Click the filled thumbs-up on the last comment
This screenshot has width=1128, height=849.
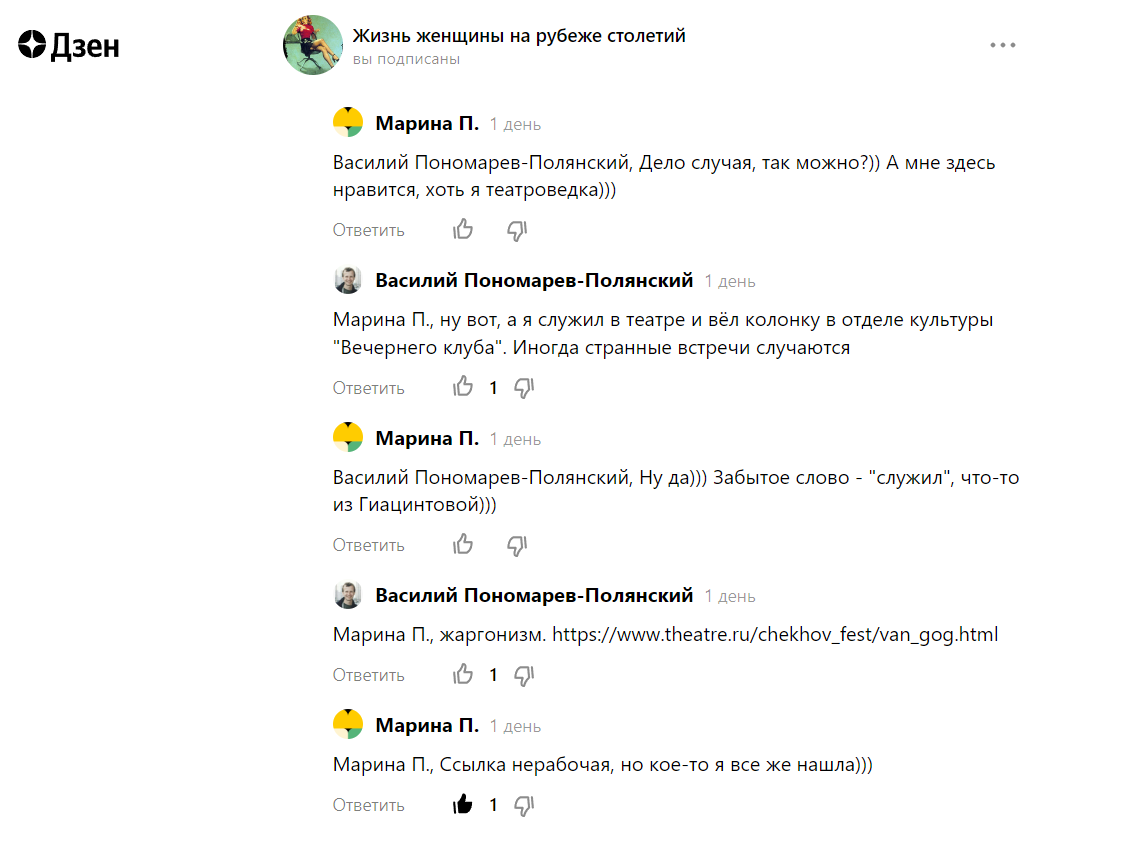tap(463, 803)
